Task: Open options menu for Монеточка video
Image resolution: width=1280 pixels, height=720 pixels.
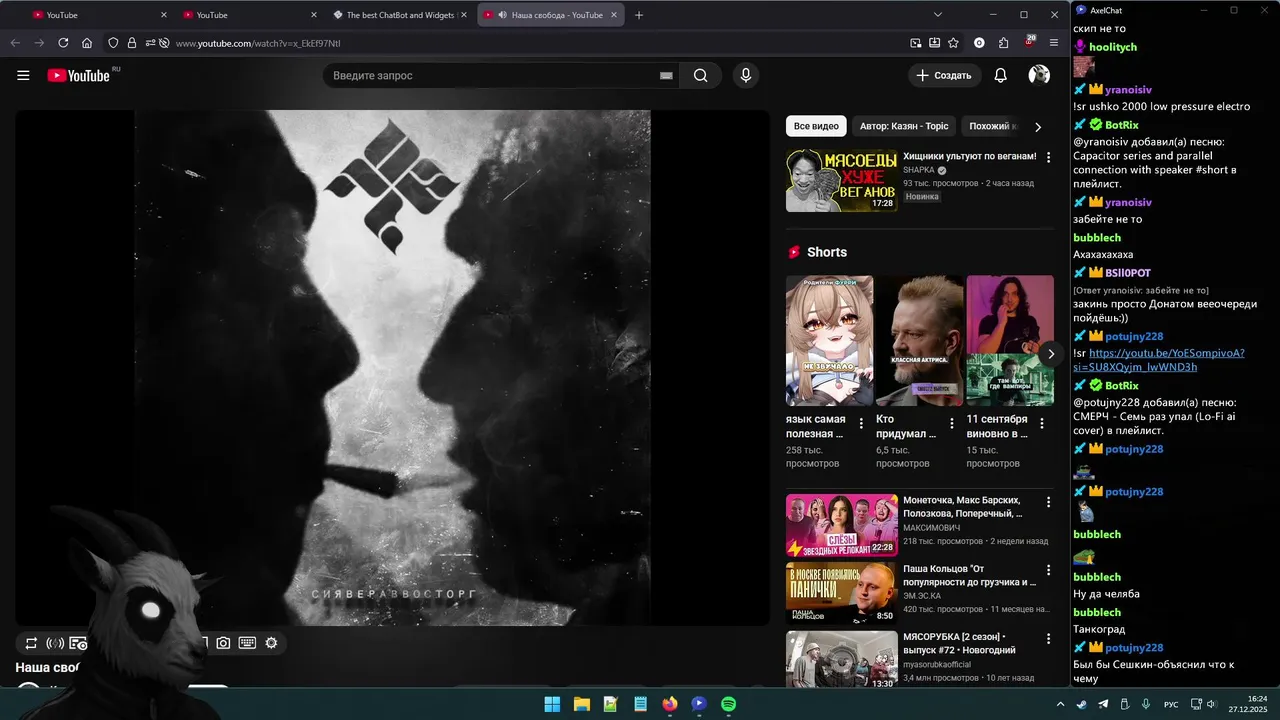Action: 1048,502
